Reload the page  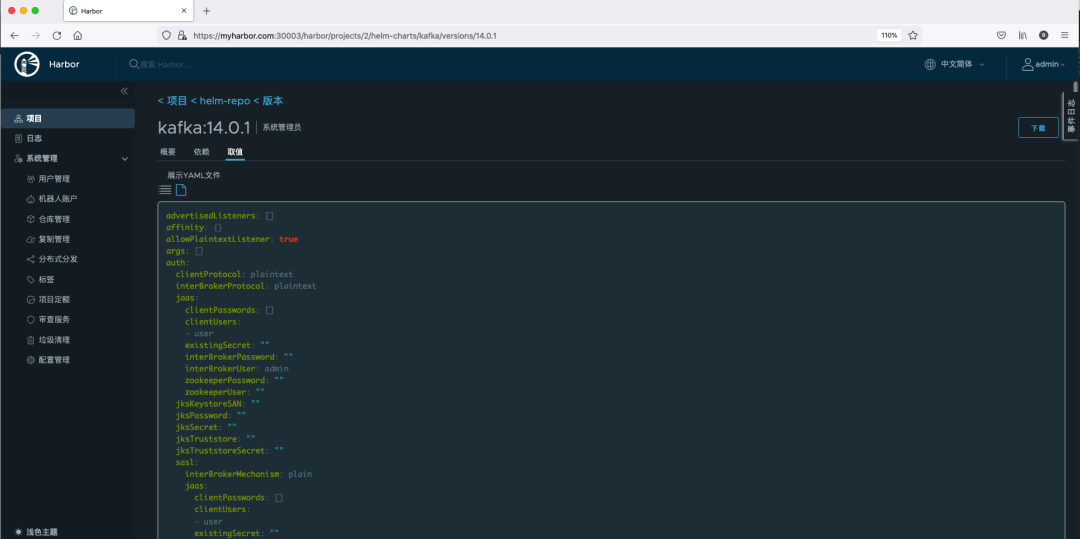[x=57, y=35]
